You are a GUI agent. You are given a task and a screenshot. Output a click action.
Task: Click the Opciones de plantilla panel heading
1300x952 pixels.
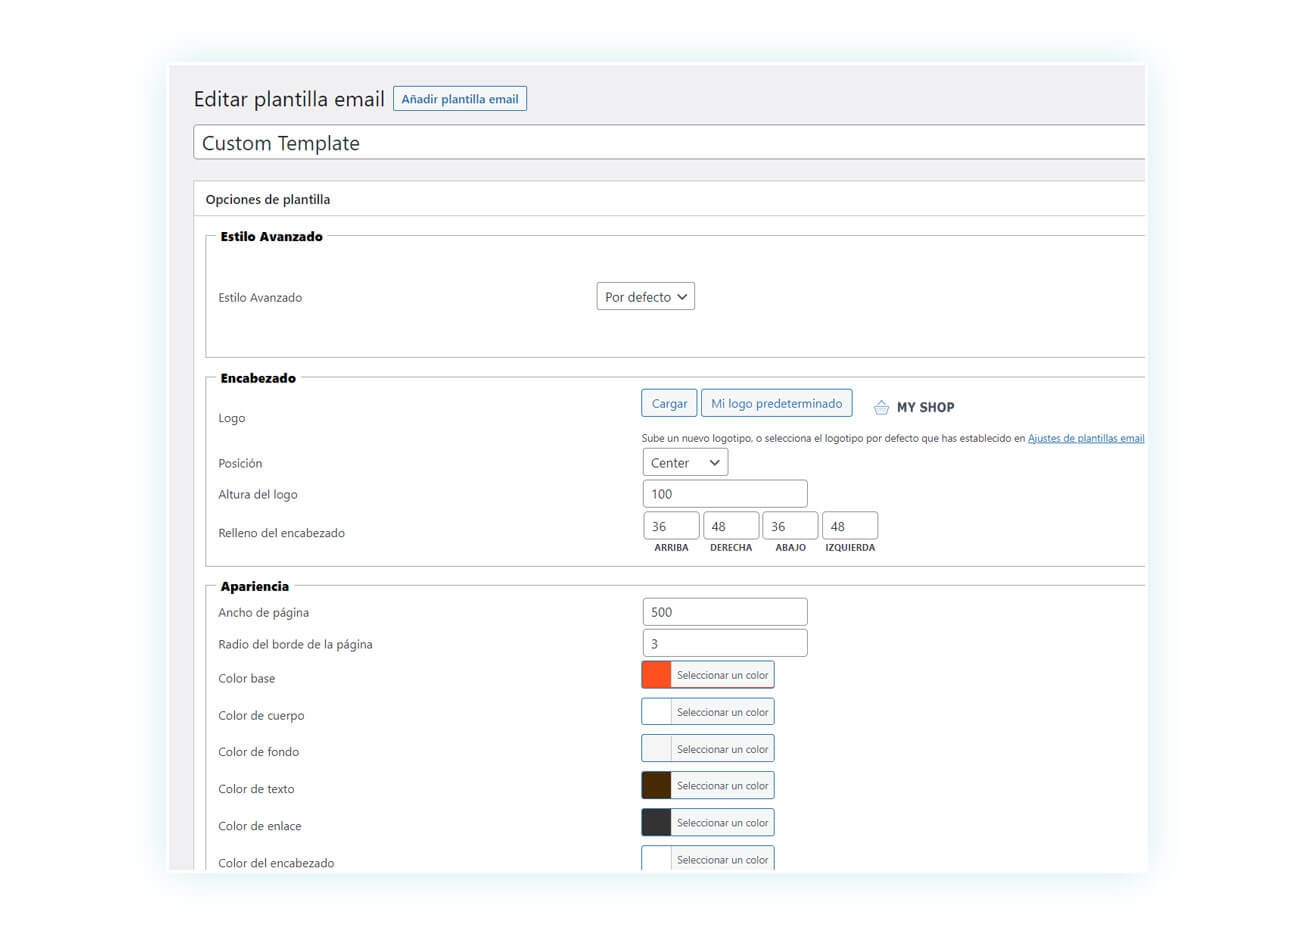(268, 199)
